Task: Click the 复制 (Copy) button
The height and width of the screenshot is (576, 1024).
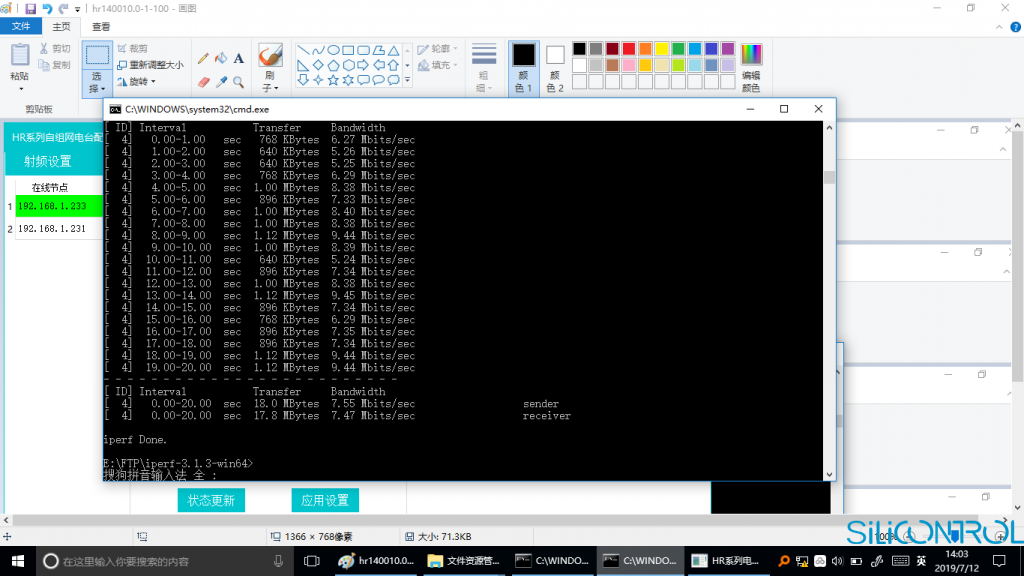Action: [55, 65]
